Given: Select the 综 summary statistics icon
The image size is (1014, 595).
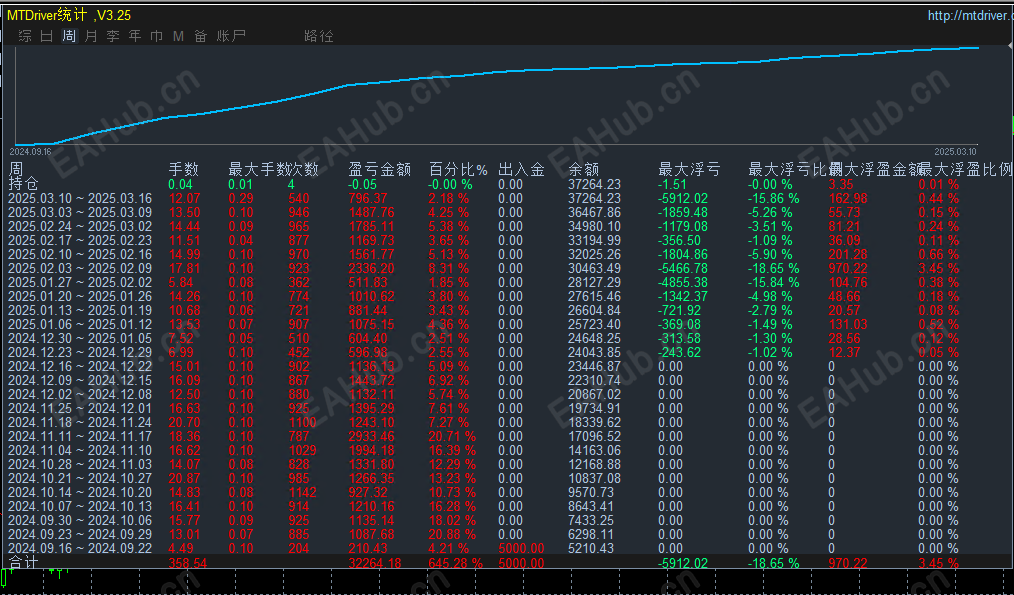Looking at the screenshot, I should [24, 35].
